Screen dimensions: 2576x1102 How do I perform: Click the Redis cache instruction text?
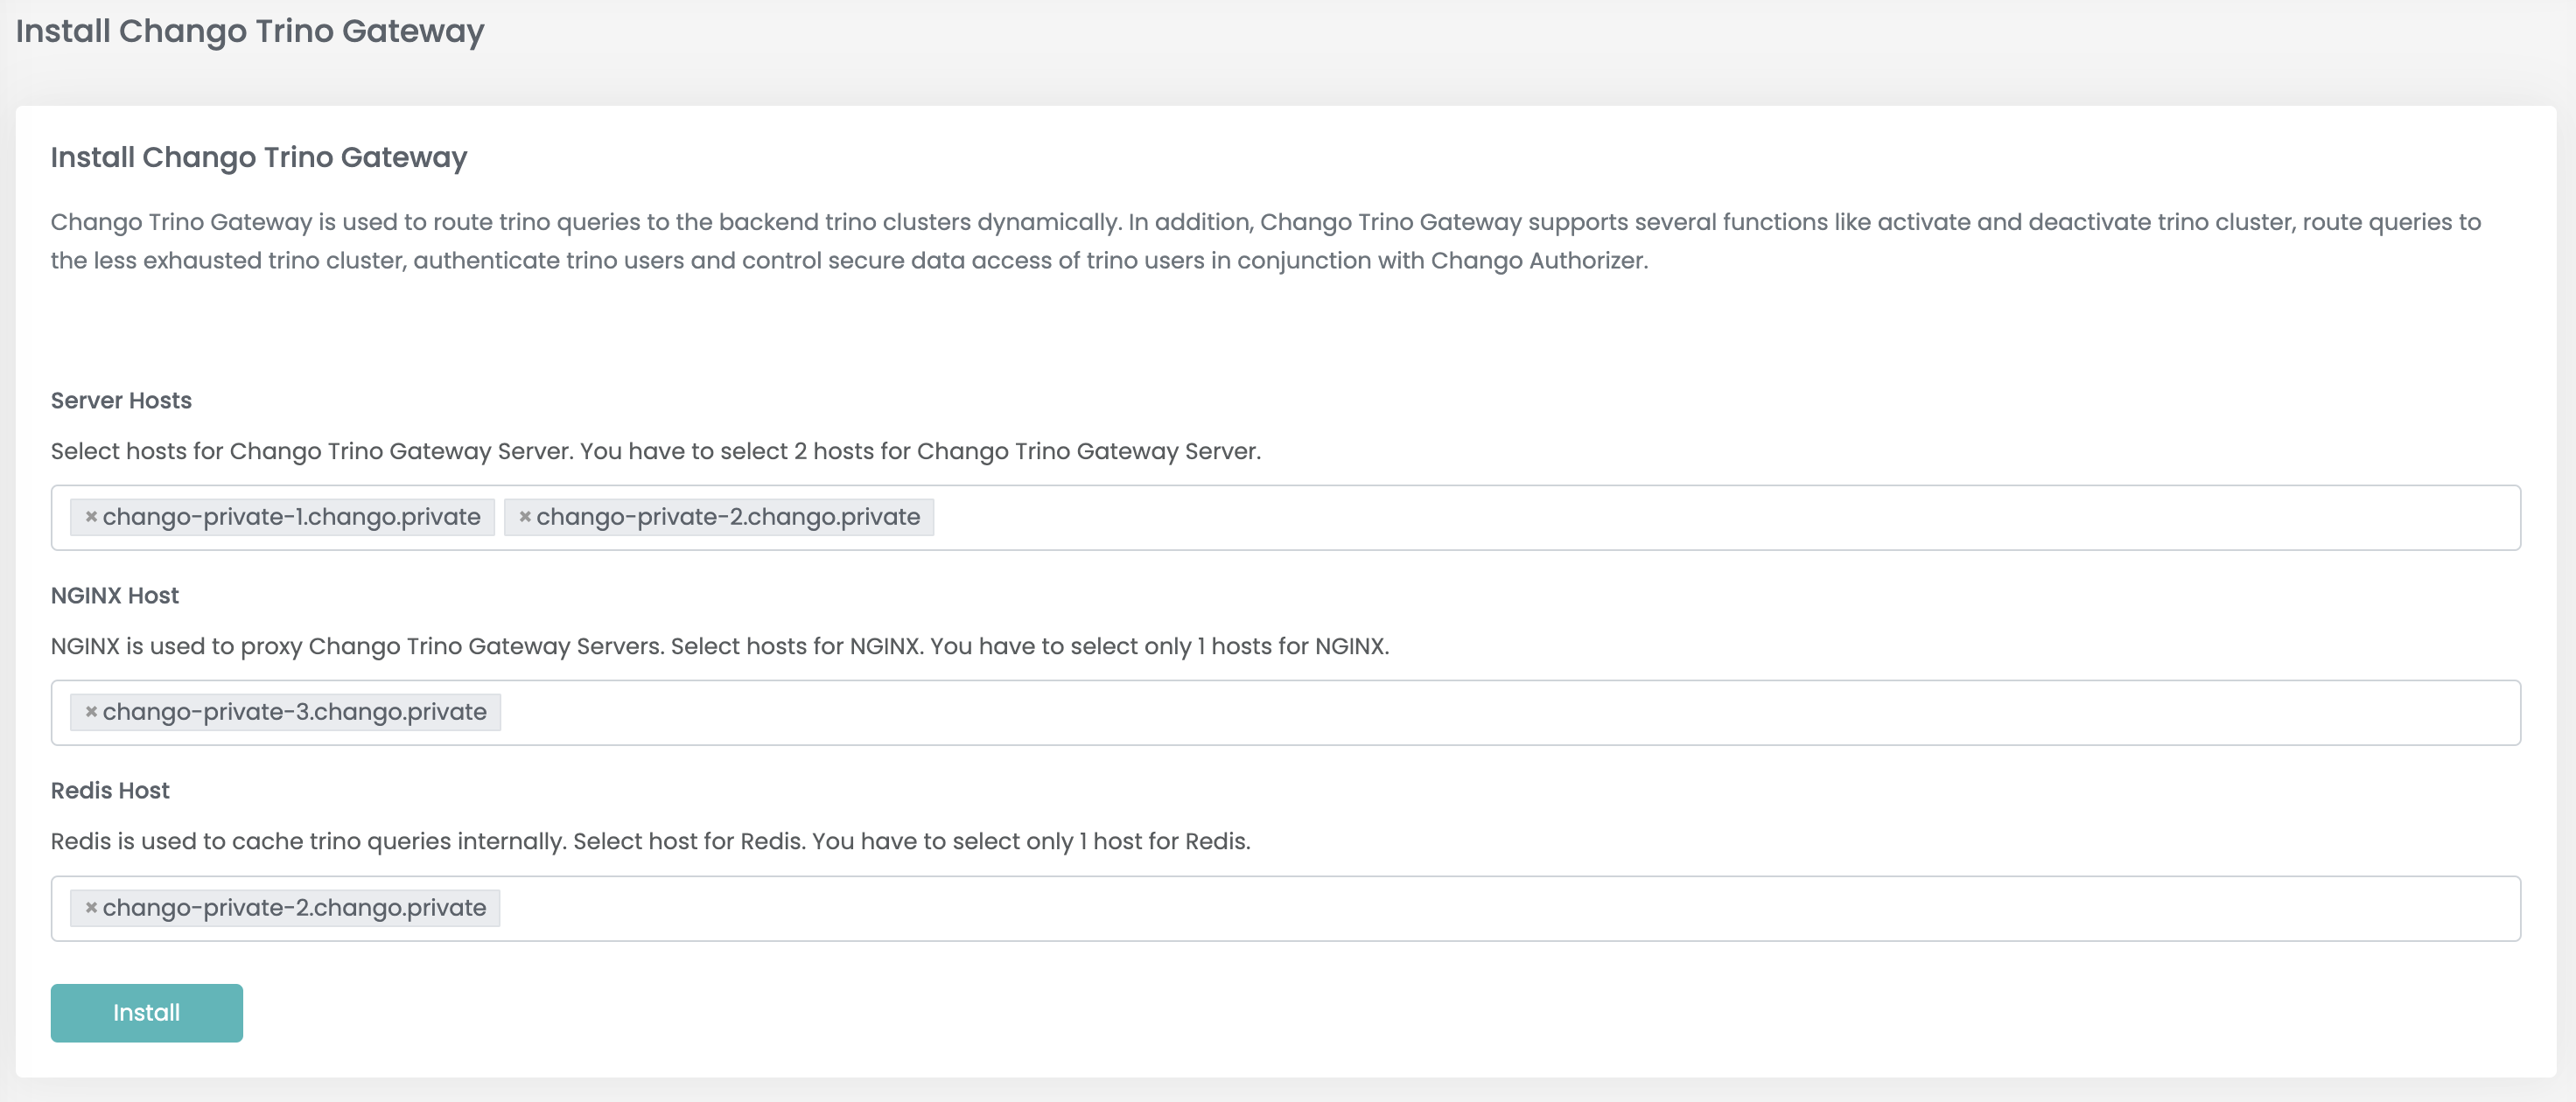pos(651,841)
